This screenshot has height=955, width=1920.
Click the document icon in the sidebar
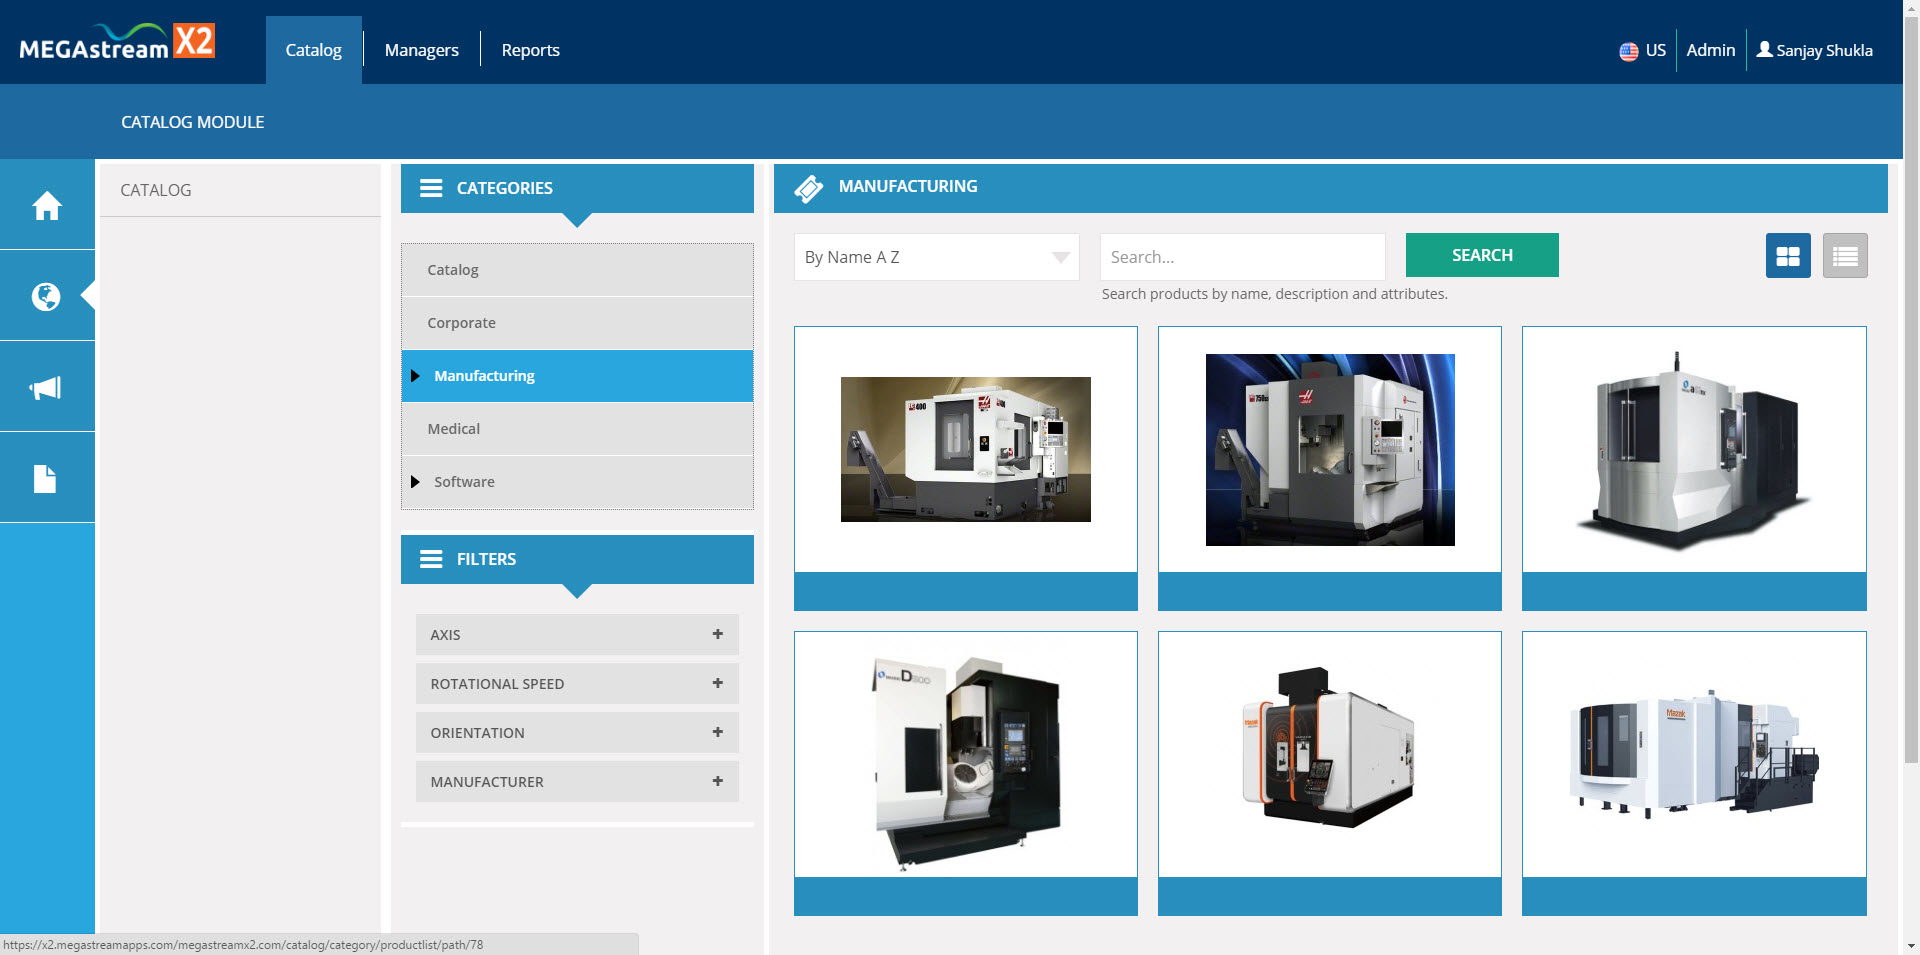click(x=47, y=478)
